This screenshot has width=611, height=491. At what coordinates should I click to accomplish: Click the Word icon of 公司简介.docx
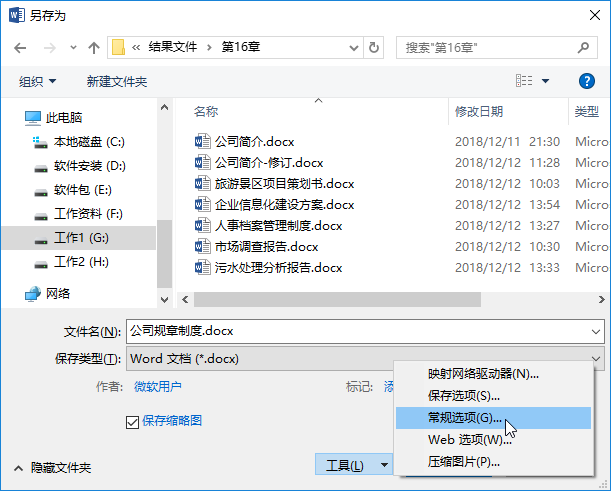202,141
